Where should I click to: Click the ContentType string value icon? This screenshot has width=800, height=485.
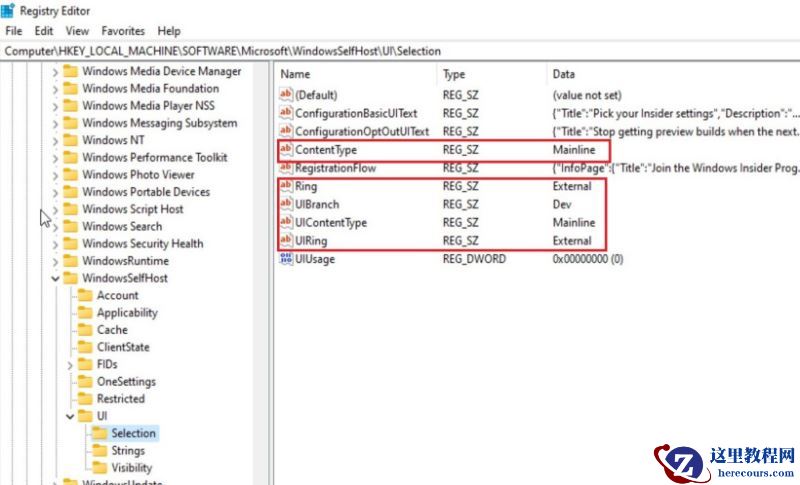[x=286, y=149]
